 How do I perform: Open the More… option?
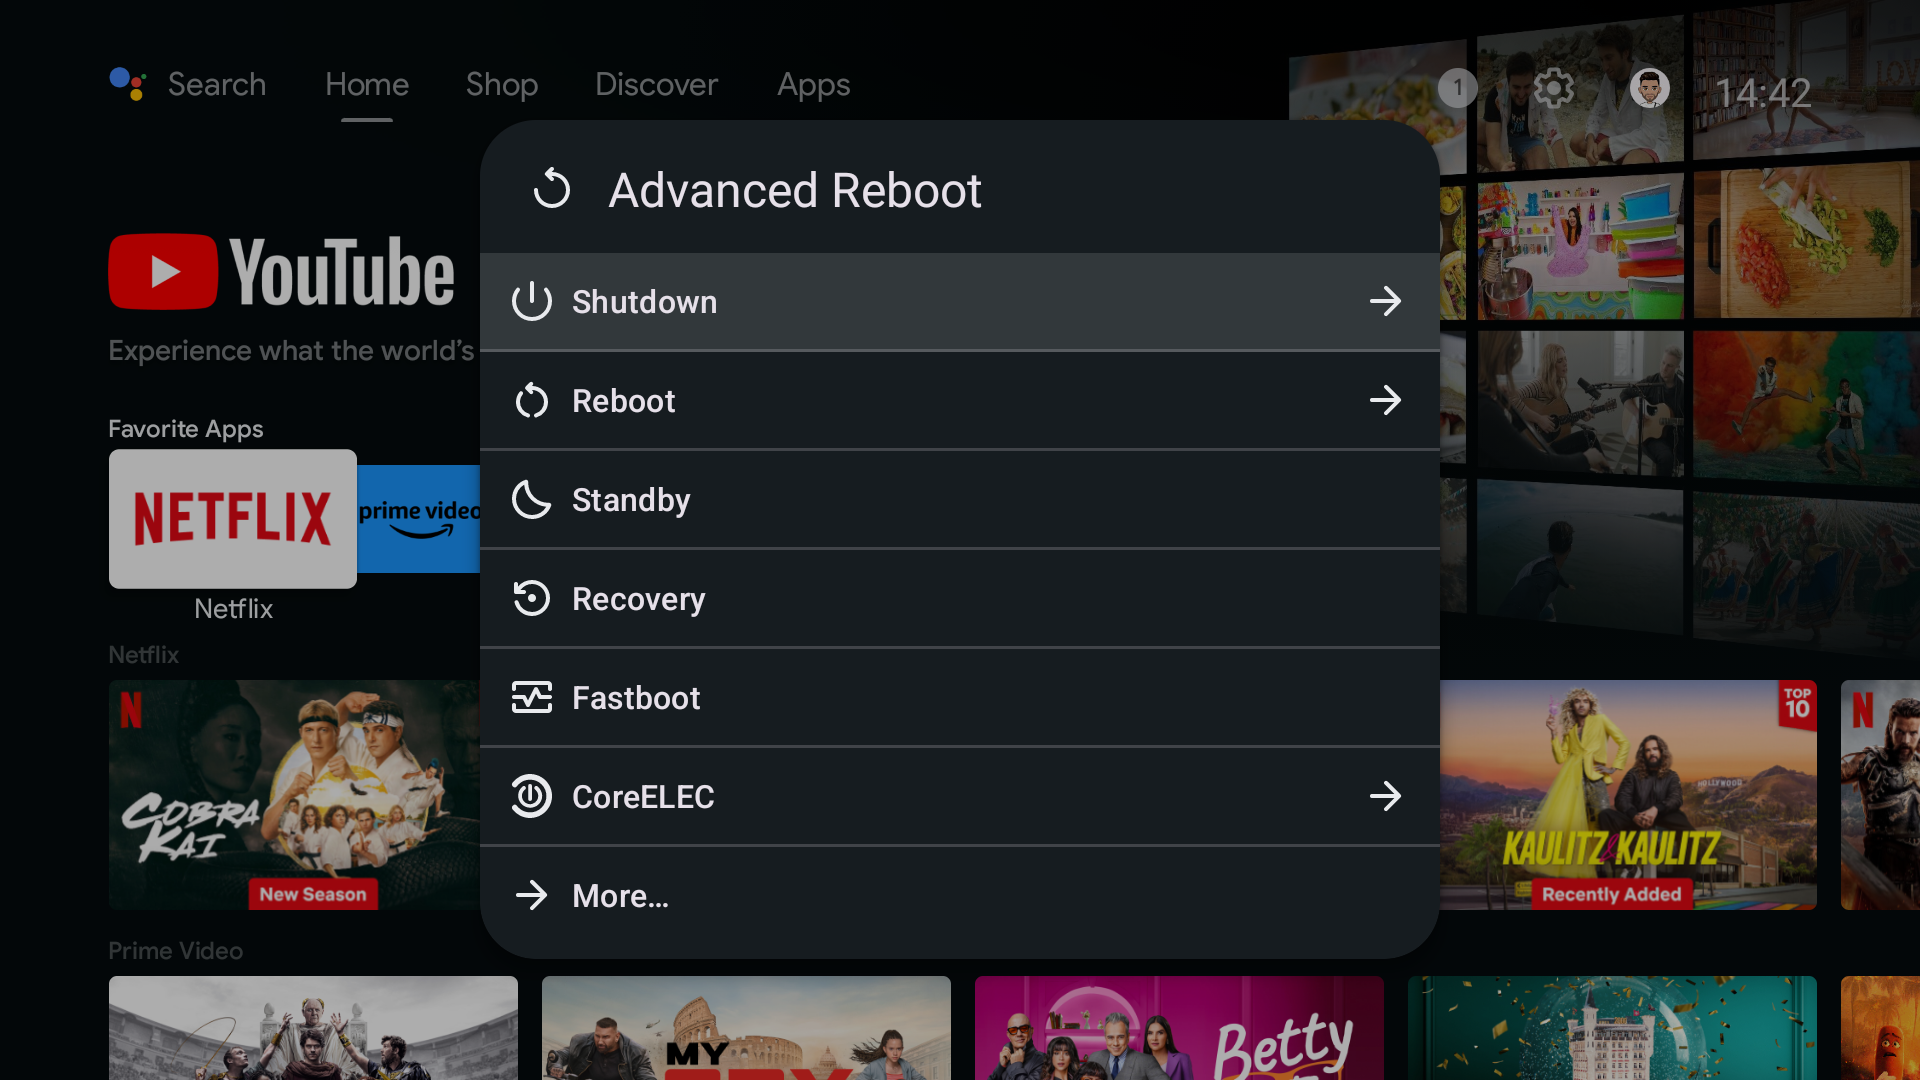[960, 895]
